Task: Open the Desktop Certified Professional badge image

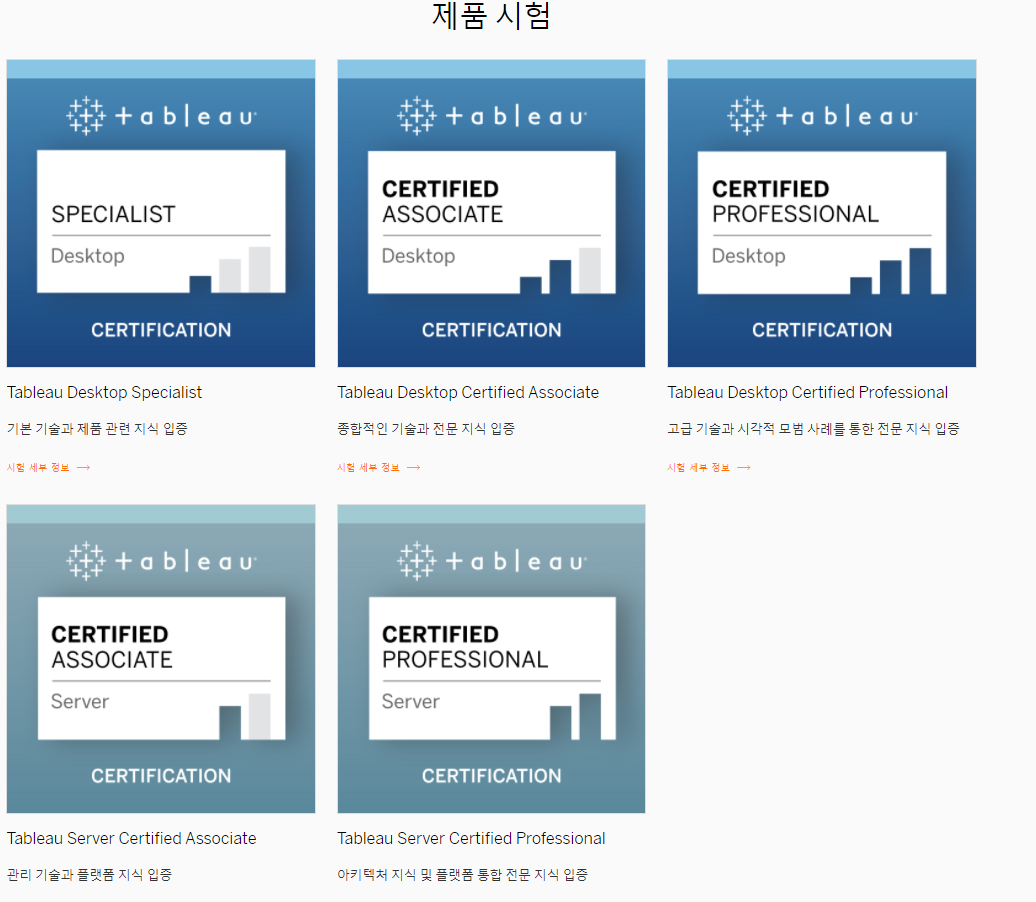Action: click(x=821, y=213)
